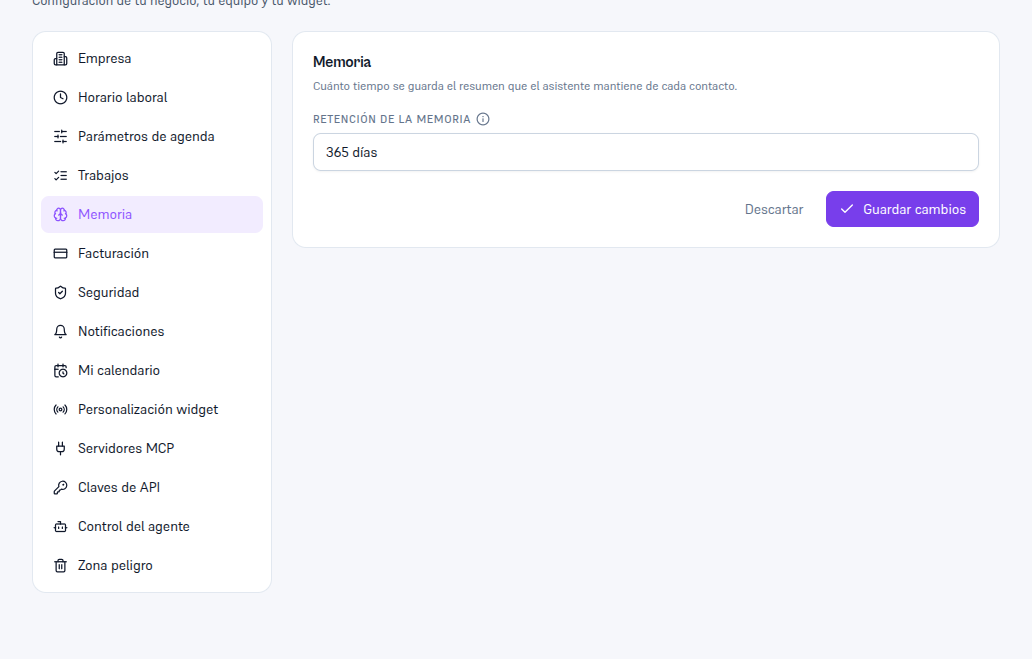
Task: Click the Memoria panel heading
Action: click(342, 62)
